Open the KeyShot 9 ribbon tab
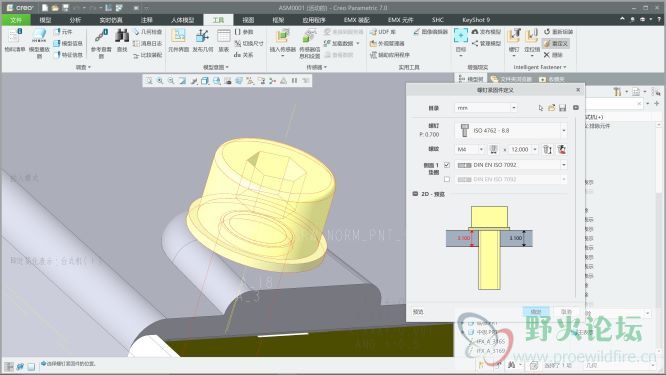 pos(476,20)
